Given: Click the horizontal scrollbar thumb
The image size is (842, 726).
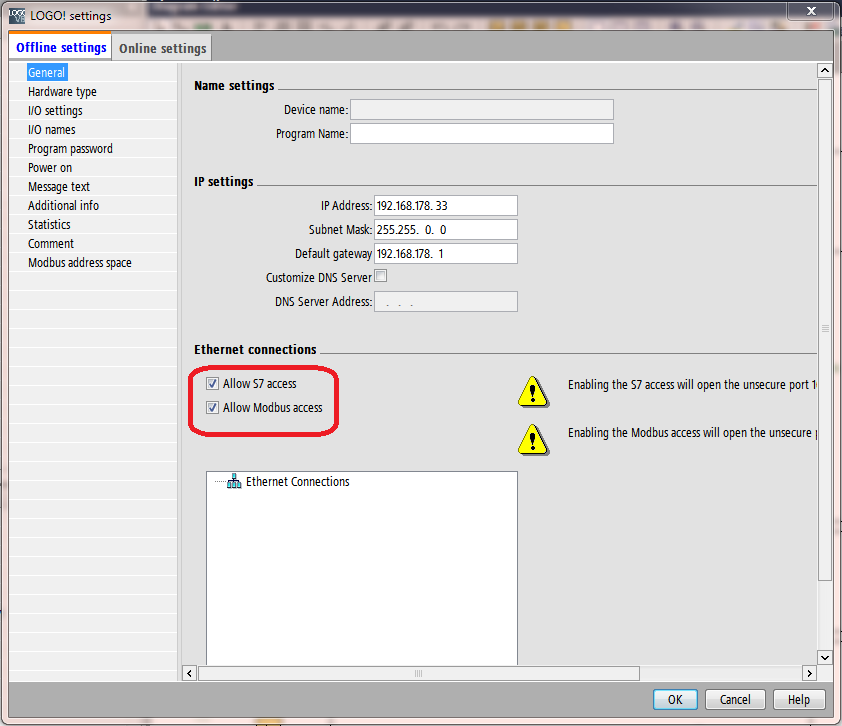Looking at the screenshot, I should tap(419, 673).
